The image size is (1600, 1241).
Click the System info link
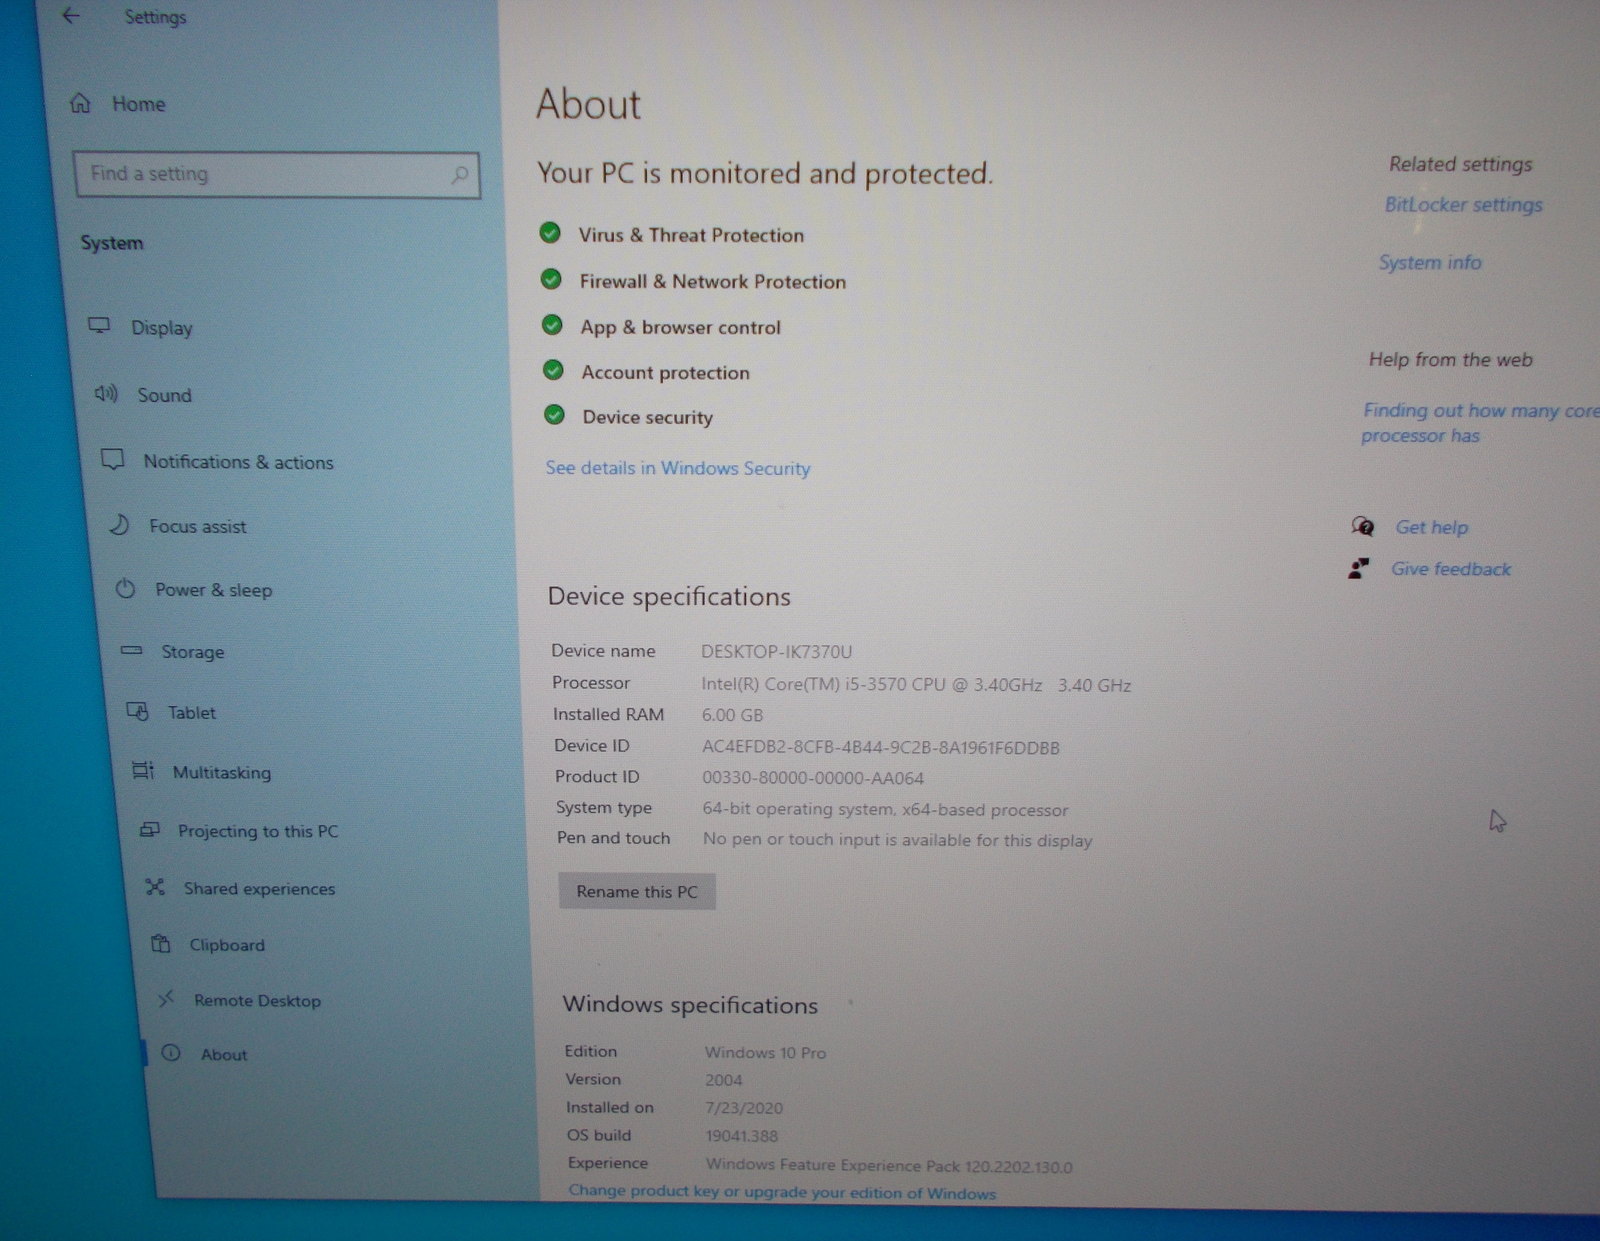pos(1430,263)
